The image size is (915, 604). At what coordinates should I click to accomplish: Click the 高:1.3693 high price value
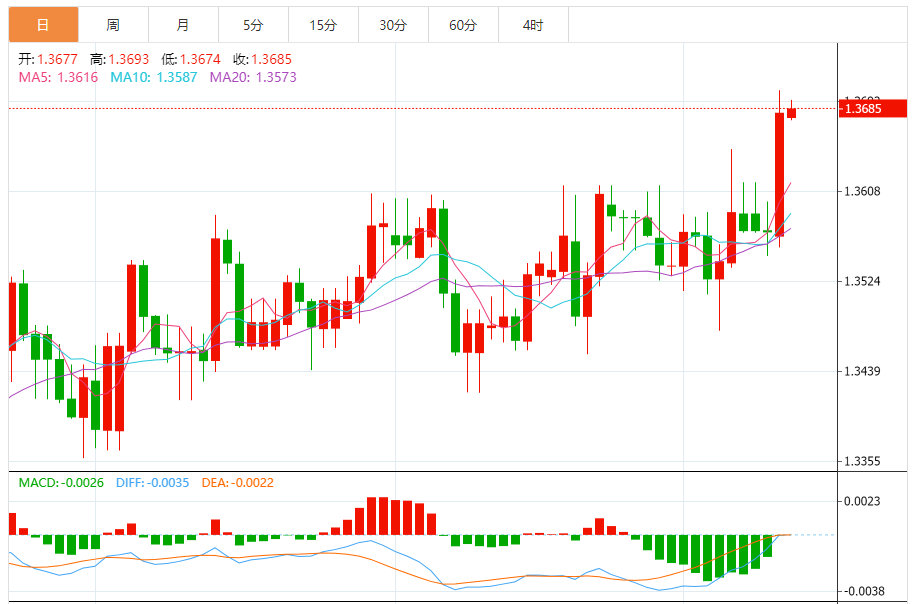(120, 59)
